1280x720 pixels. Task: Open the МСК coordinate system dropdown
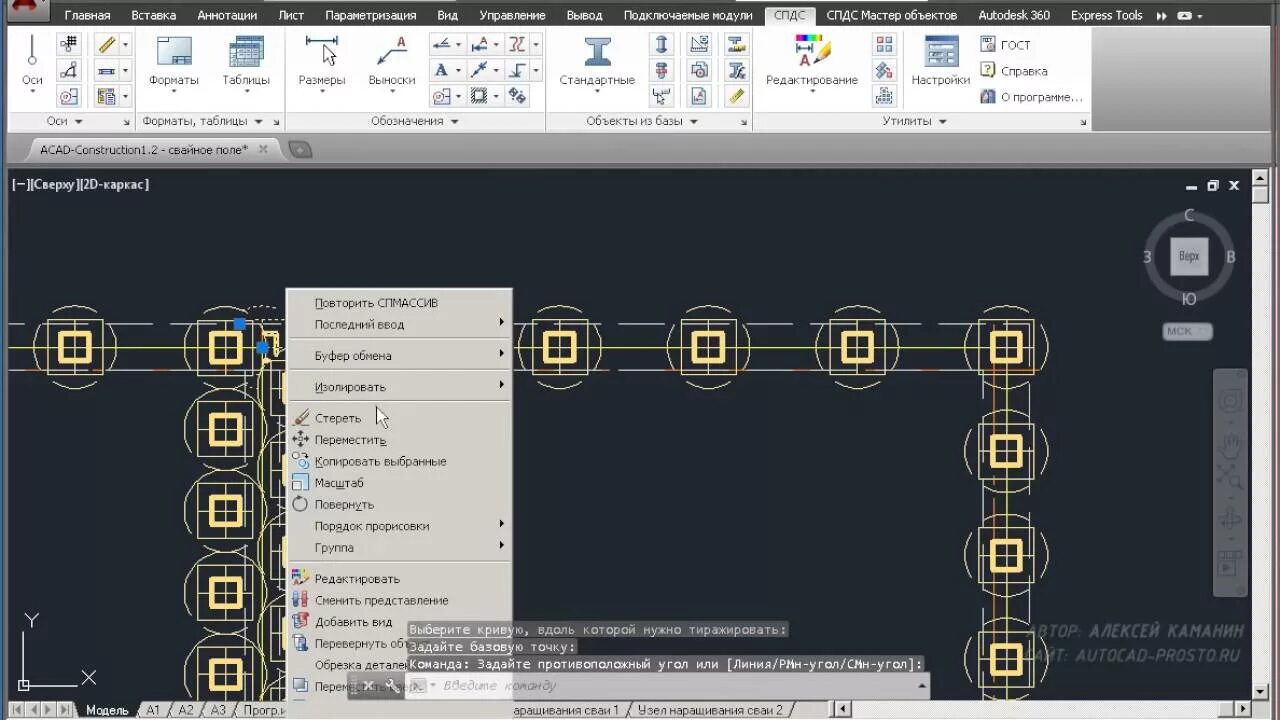(x=1188, y=331)
